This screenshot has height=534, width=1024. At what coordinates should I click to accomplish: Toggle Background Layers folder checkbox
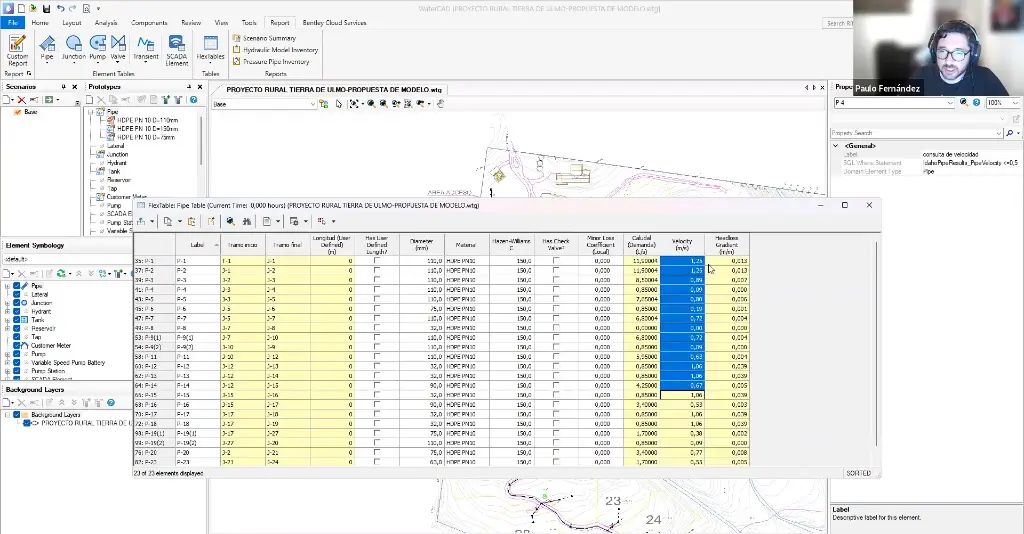tap(17, 415)
